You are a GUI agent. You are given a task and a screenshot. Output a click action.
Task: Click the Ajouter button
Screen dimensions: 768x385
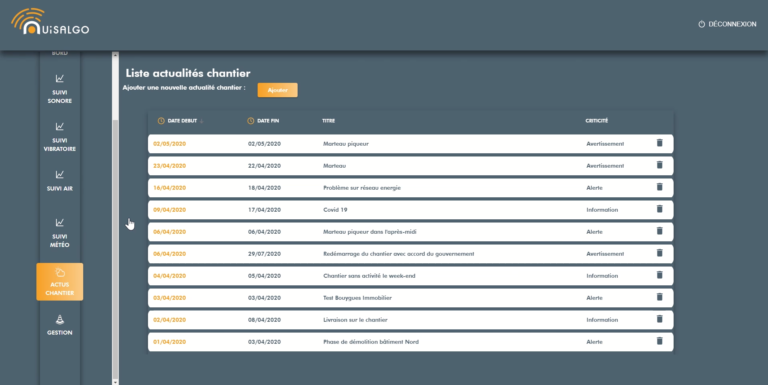click(x=278, y=90)
